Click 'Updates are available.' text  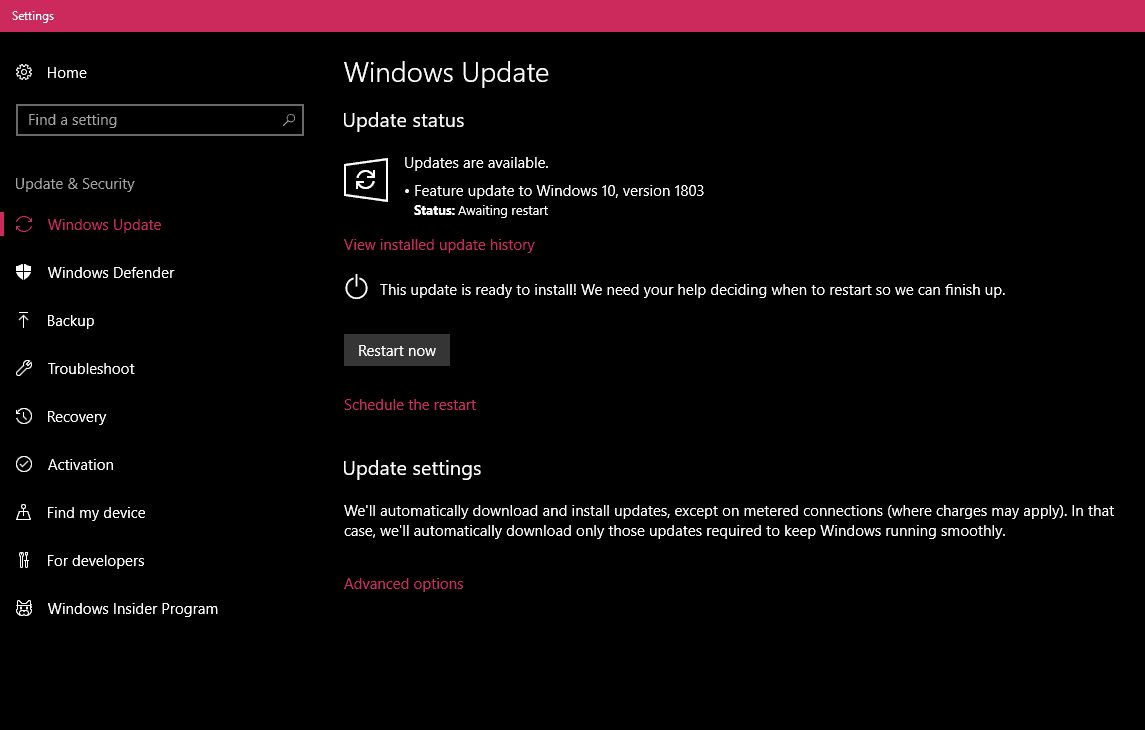click(x=476, y=164)
